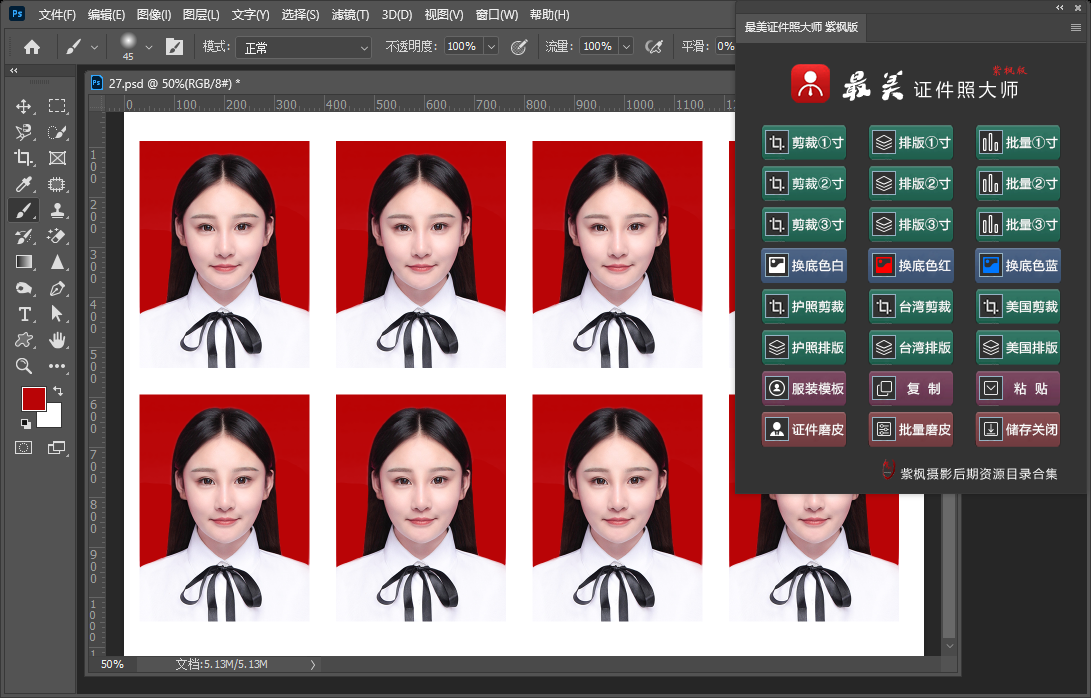Select the Crop tool in toolbox
The width and height of the screenshot is (1091, 698).
click(24, 158)
